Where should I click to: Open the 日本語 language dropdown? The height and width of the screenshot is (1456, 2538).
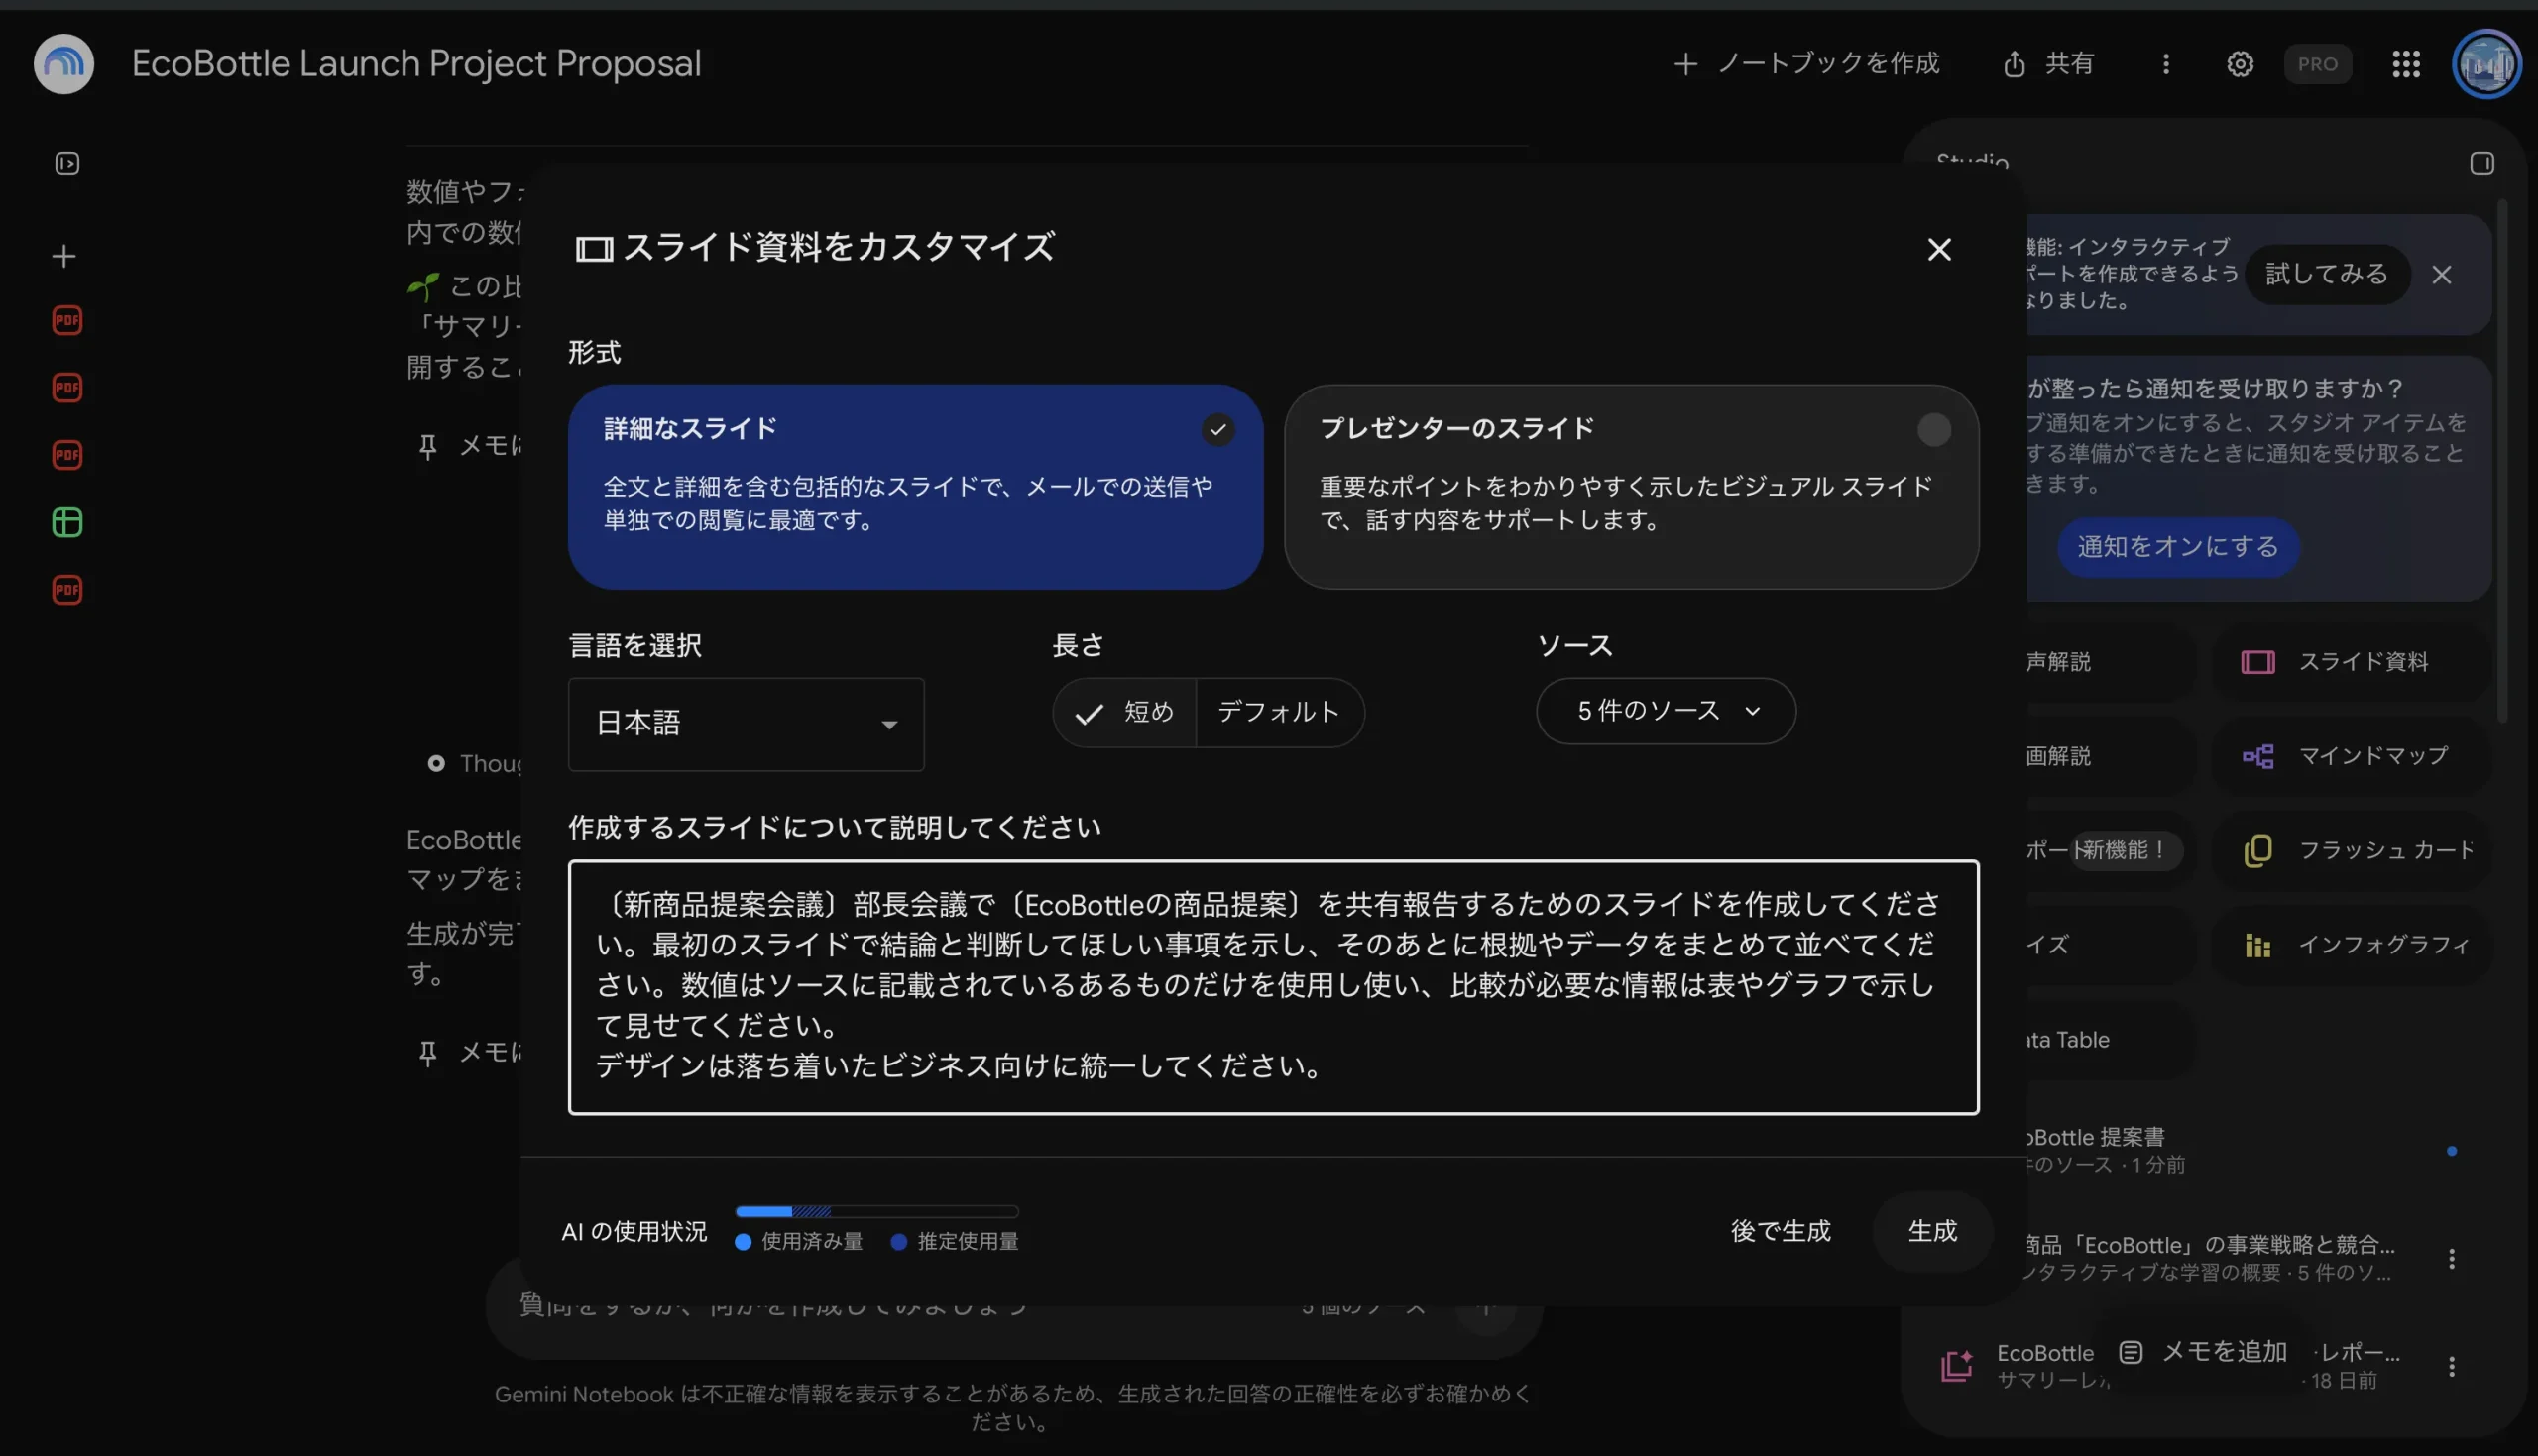pyautogui.click(x=746, y=724)
